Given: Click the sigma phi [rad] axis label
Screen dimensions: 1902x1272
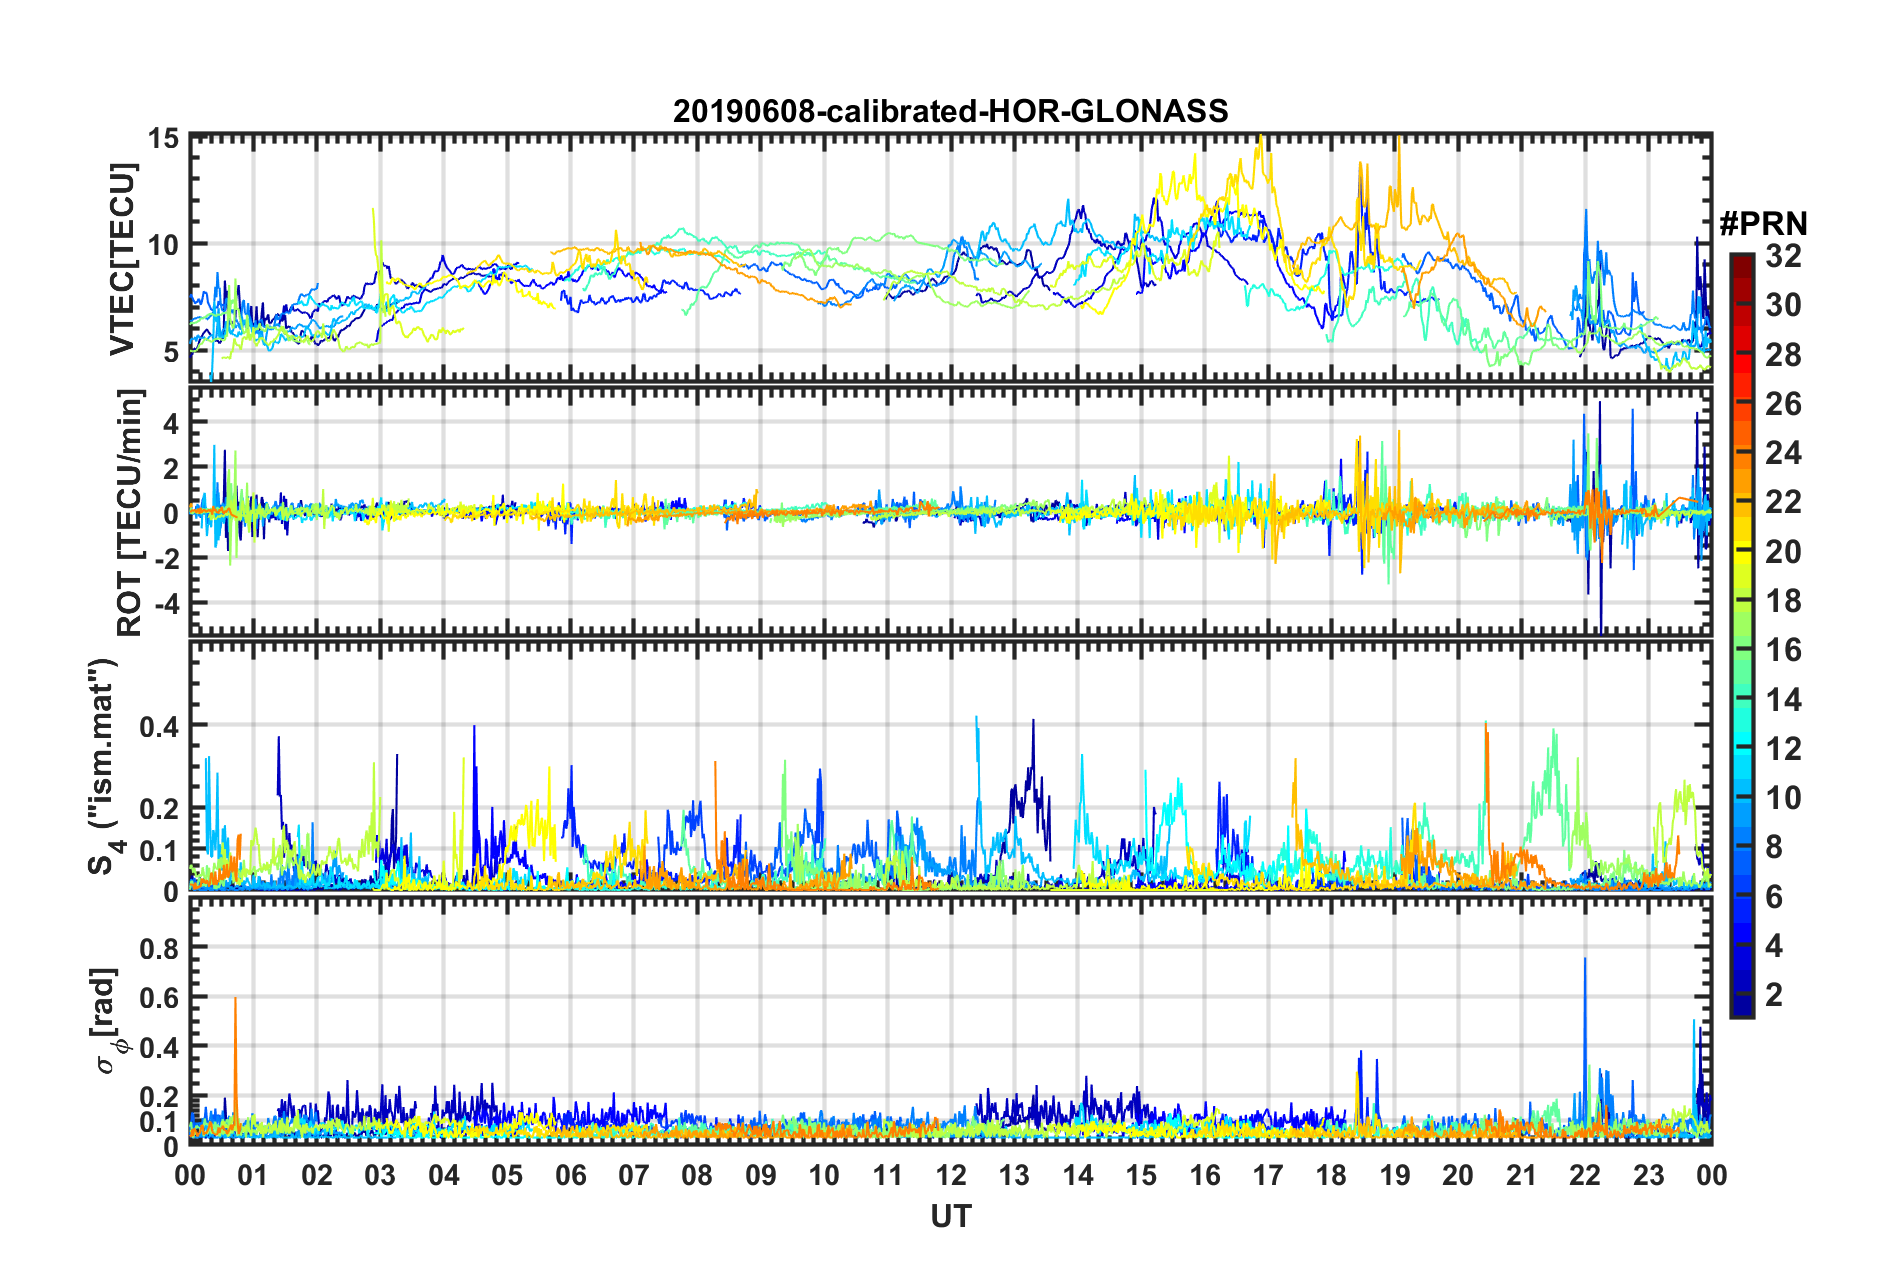Looking at the screenshot, I should (107, 1020).
